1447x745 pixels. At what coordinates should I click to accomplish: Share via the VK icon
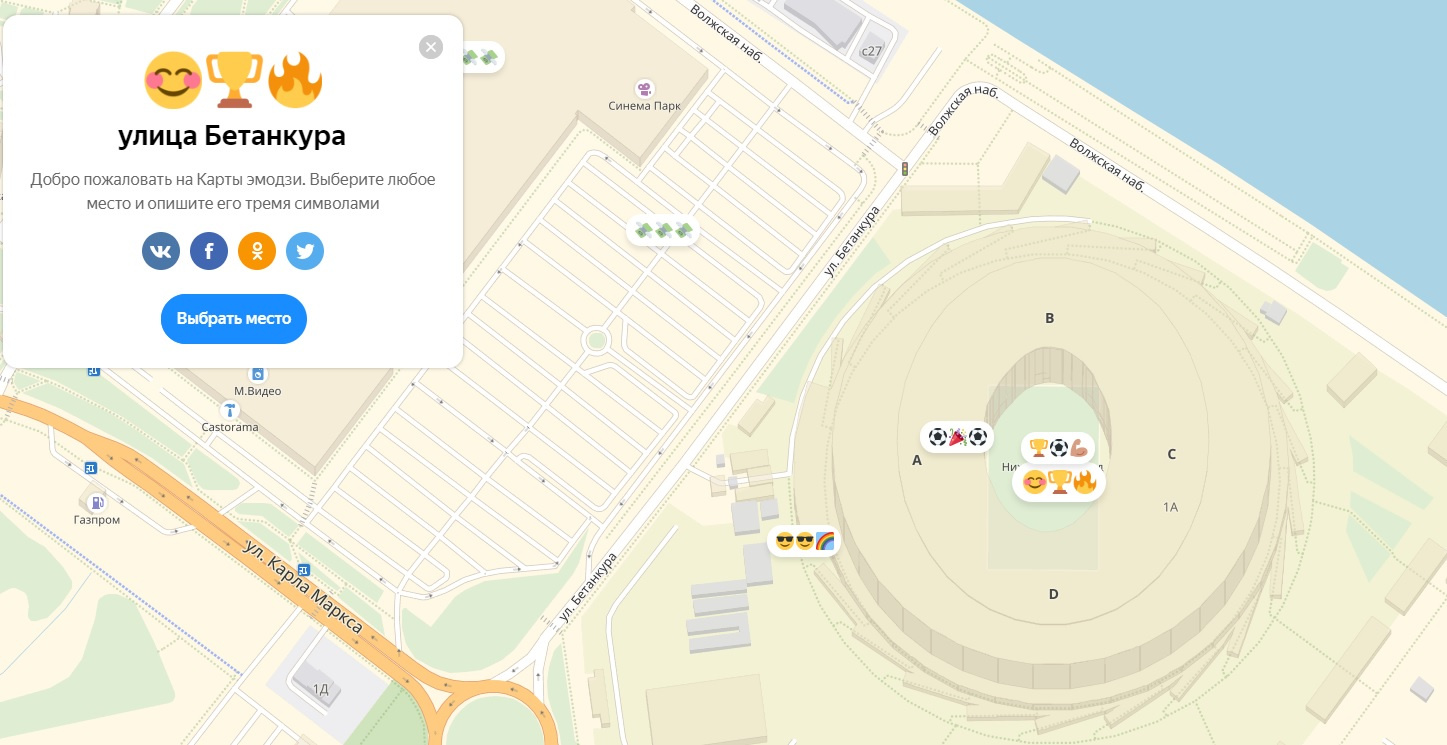click(161, 251)
